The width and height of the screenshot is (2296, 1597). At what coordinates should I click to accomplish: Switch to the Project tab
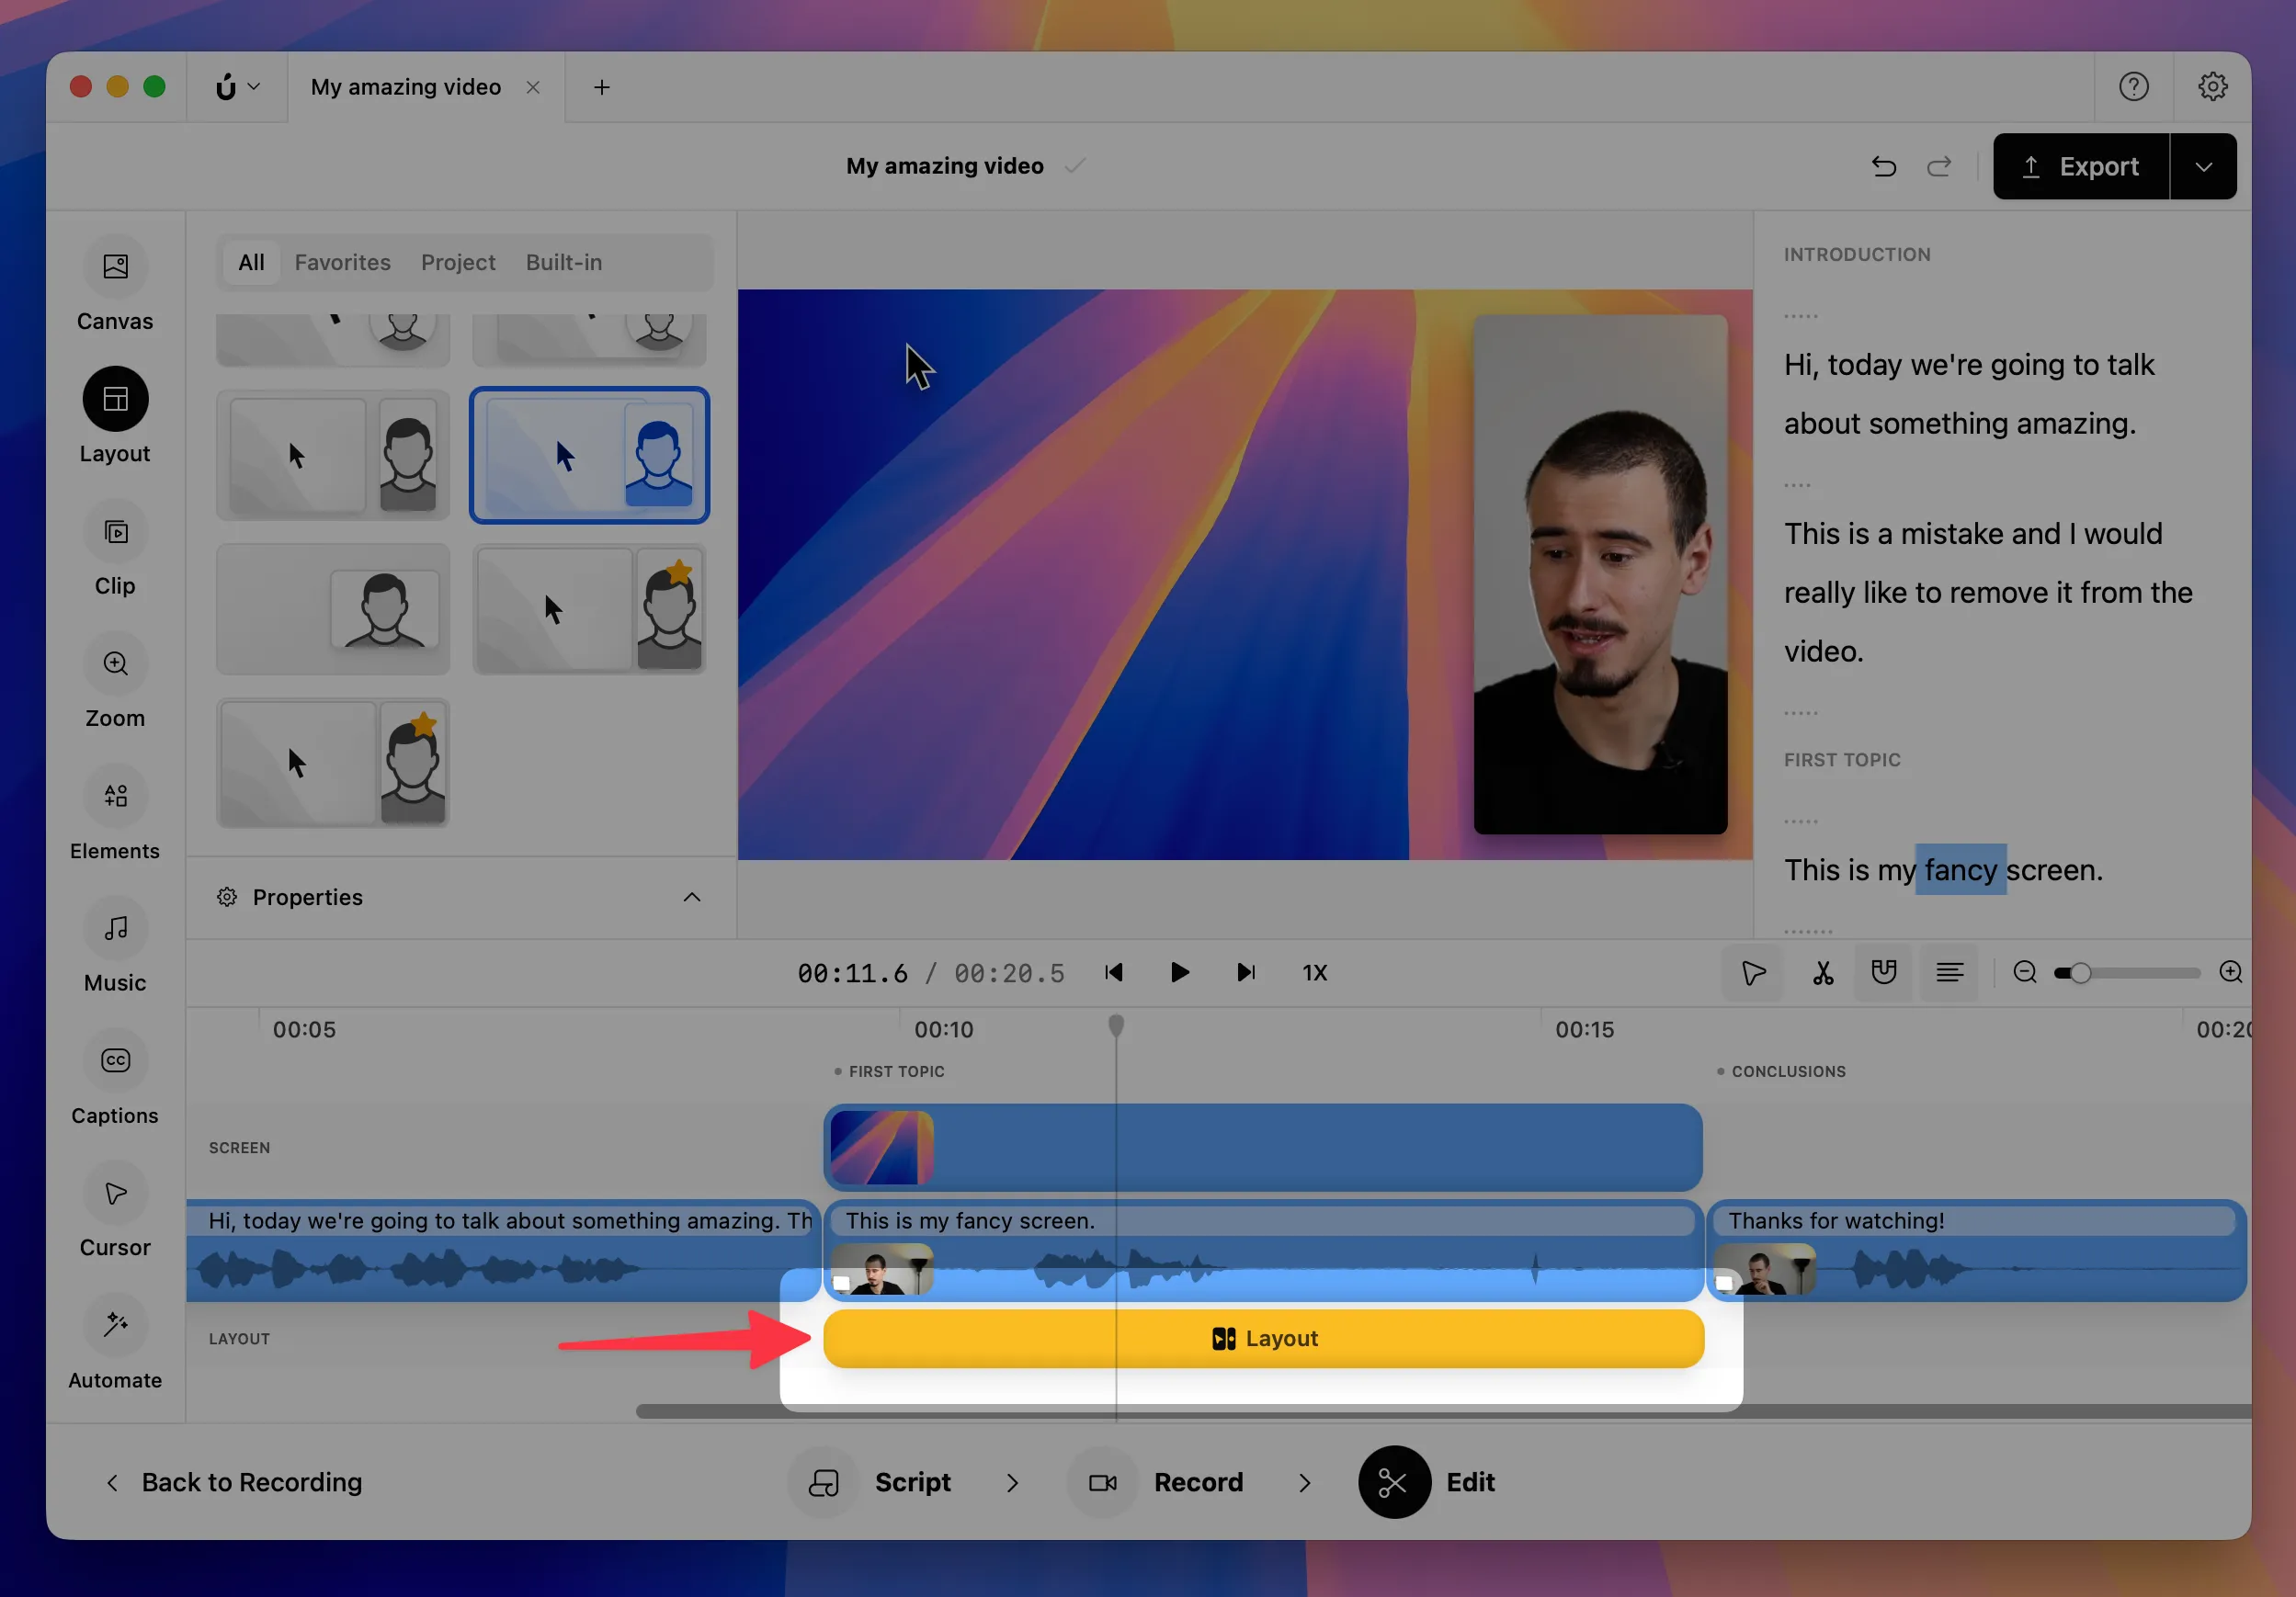[458, 262]
